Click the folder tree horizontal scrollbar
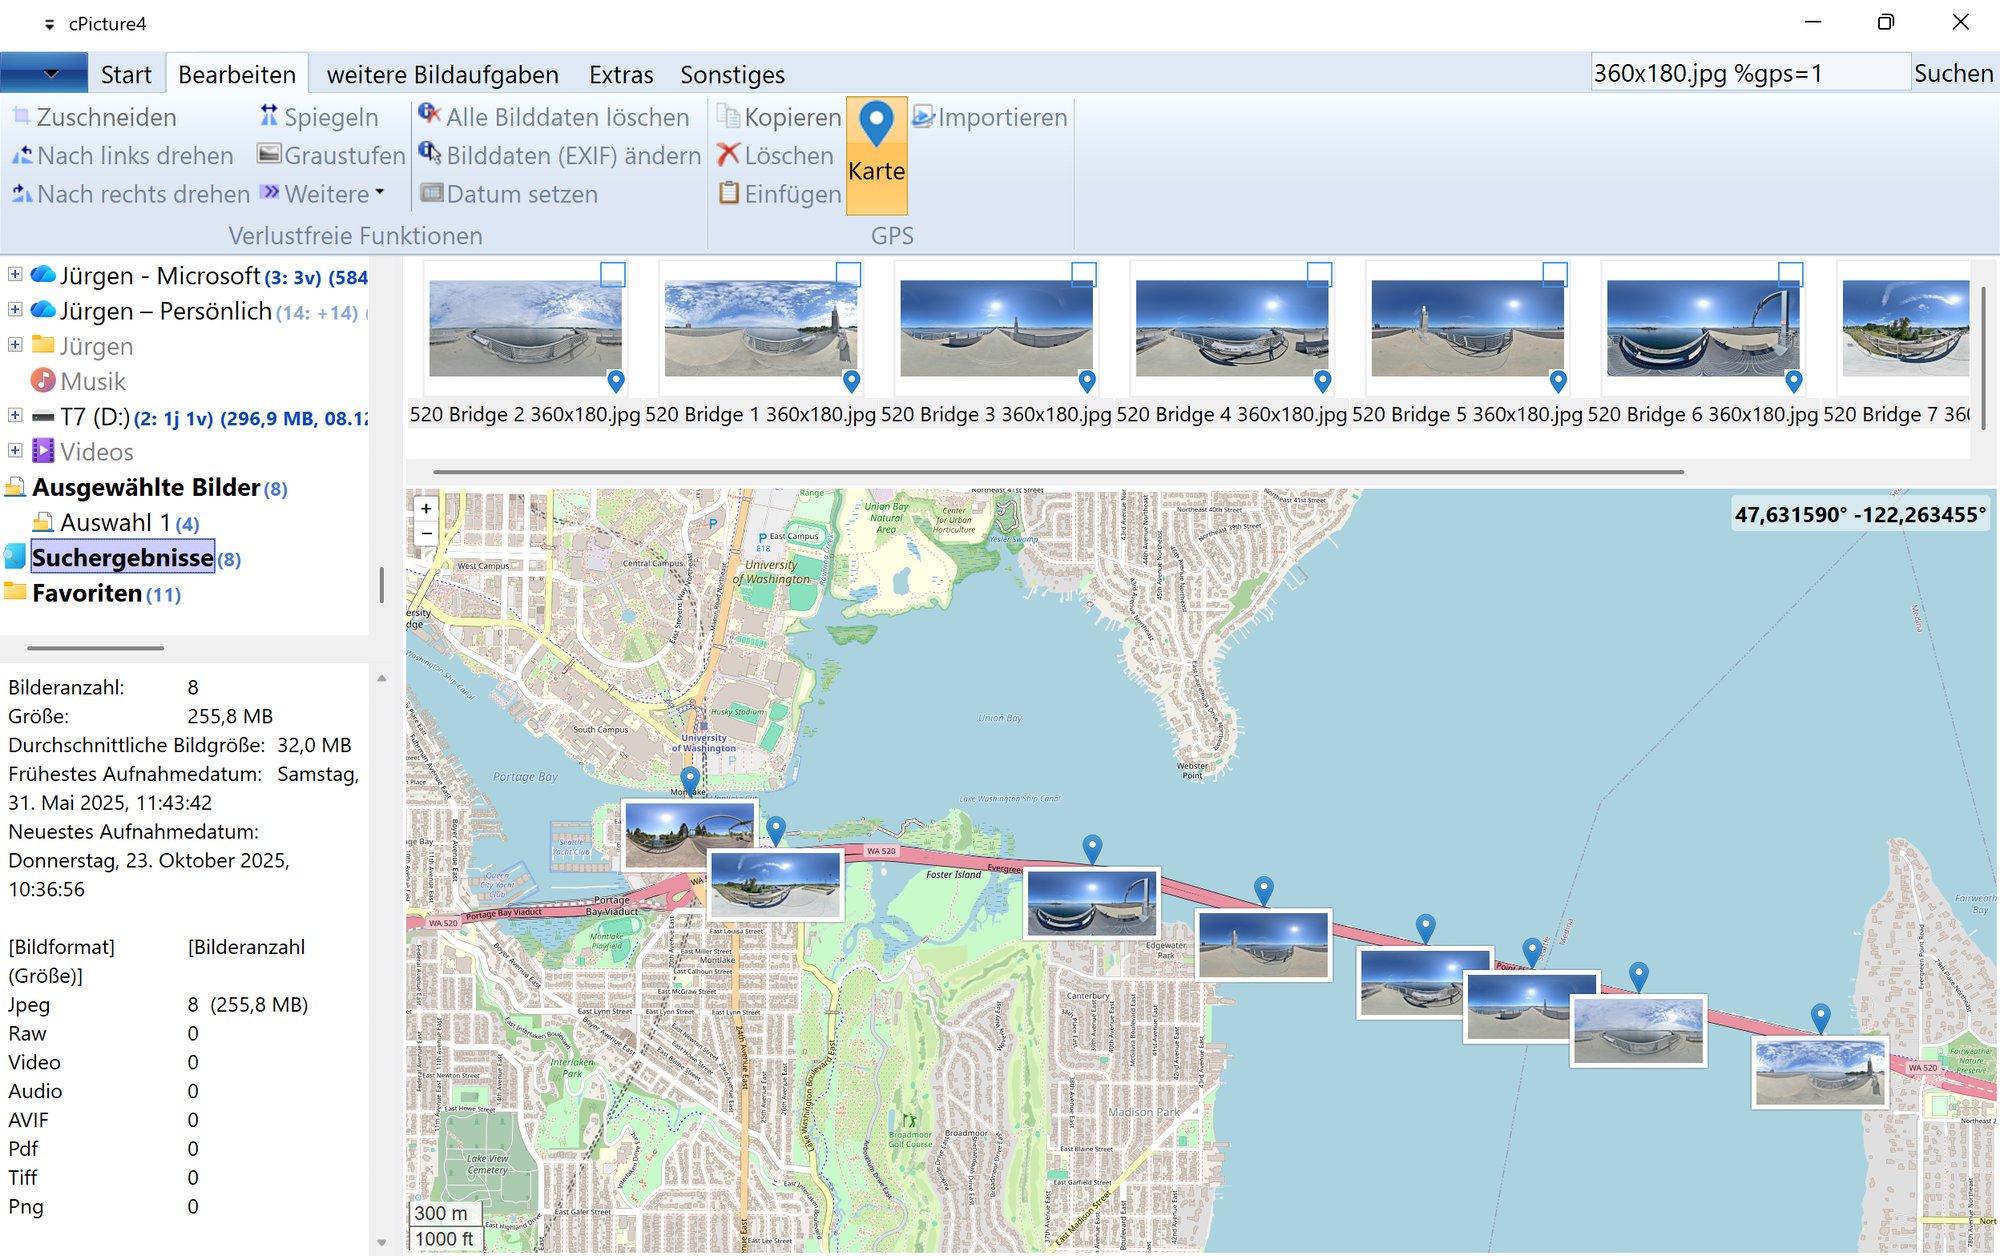The height and width of the screenshot is (1256, 2000). pyautogui.click(x=96, y=648)
